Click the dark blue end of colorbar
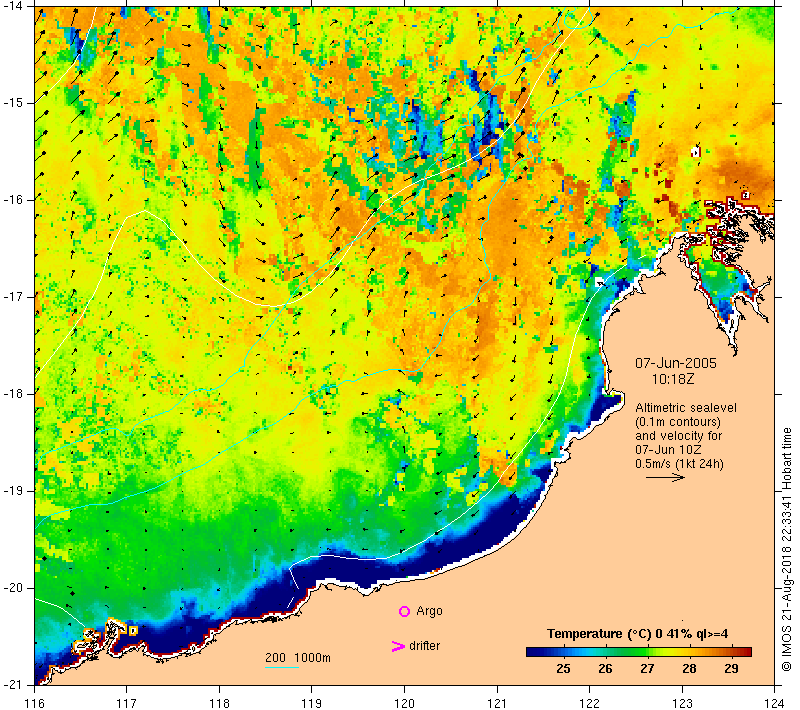Viewport: 800px width, 710px height. pyautogui.click(x=533, y=652)
